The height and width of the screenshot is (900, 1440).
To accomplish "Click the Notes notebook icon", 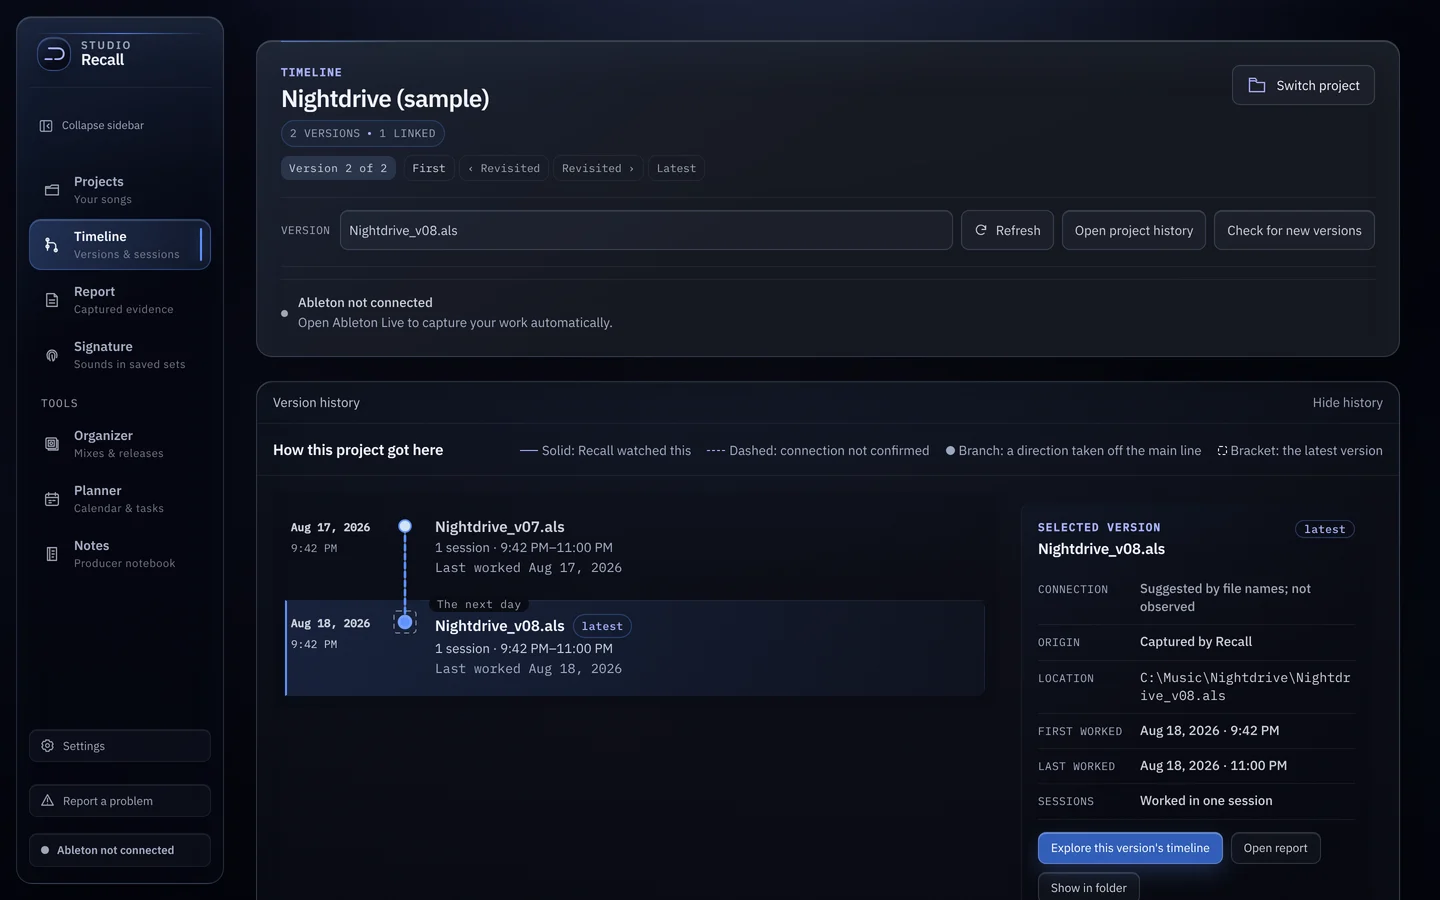I will pyautogui.click(x=52, y=554).
